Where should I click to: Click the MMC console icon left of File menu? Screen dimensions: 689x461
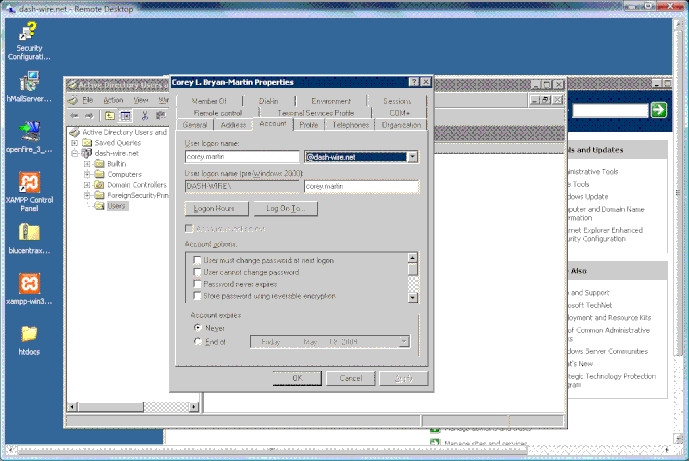(x=73, y=100)
